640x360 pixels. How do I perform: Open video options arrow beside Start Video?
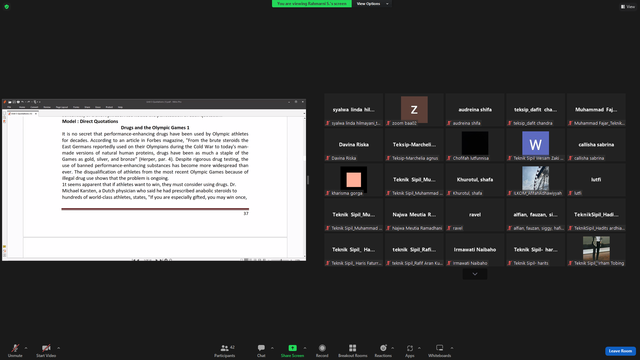pyautogui.click(x=58, y=348)
